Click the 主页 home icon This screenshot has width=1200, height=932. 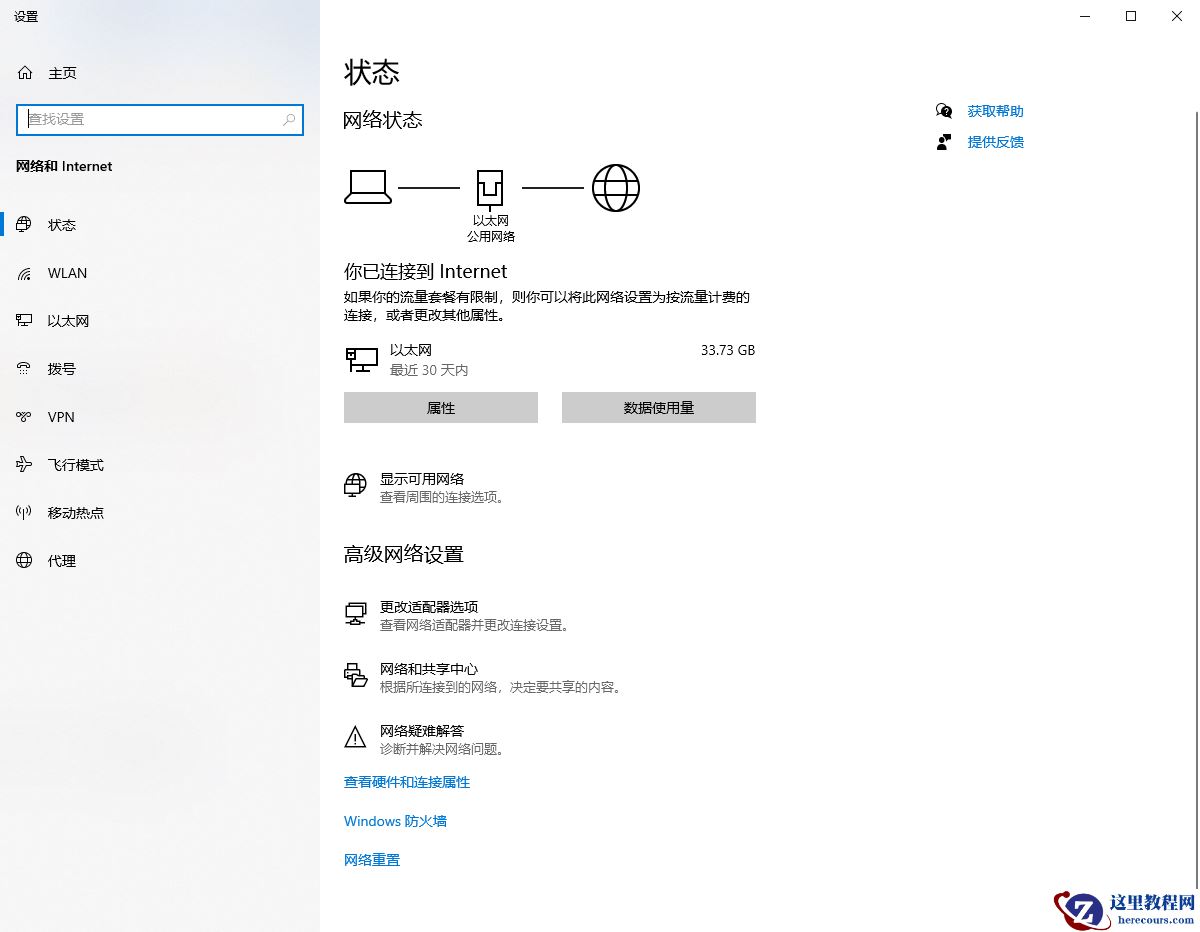24,72
